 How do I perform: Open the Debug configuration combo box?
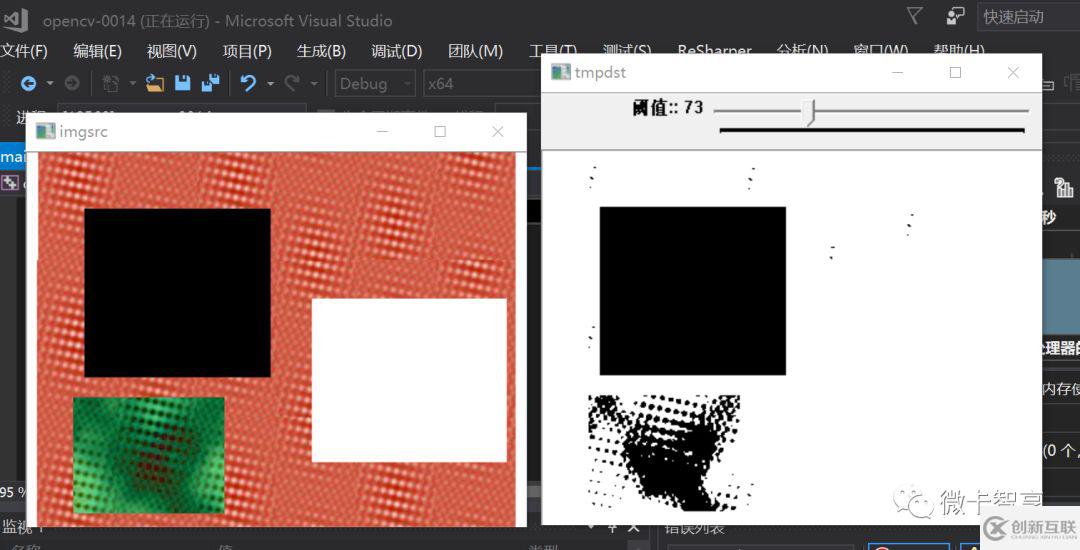point(375,84)
